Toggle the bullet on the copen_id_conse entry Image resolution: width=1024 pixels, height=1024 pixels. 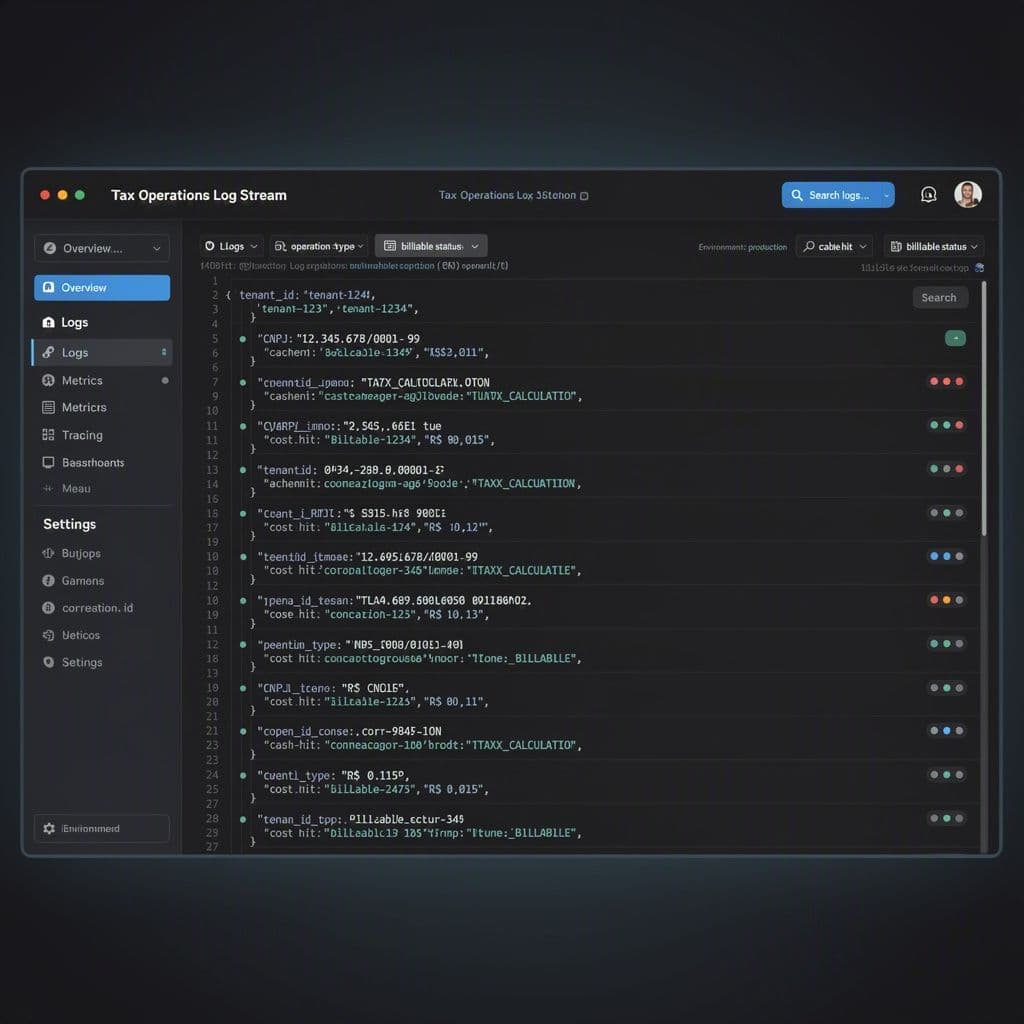(x=243, y=731)
